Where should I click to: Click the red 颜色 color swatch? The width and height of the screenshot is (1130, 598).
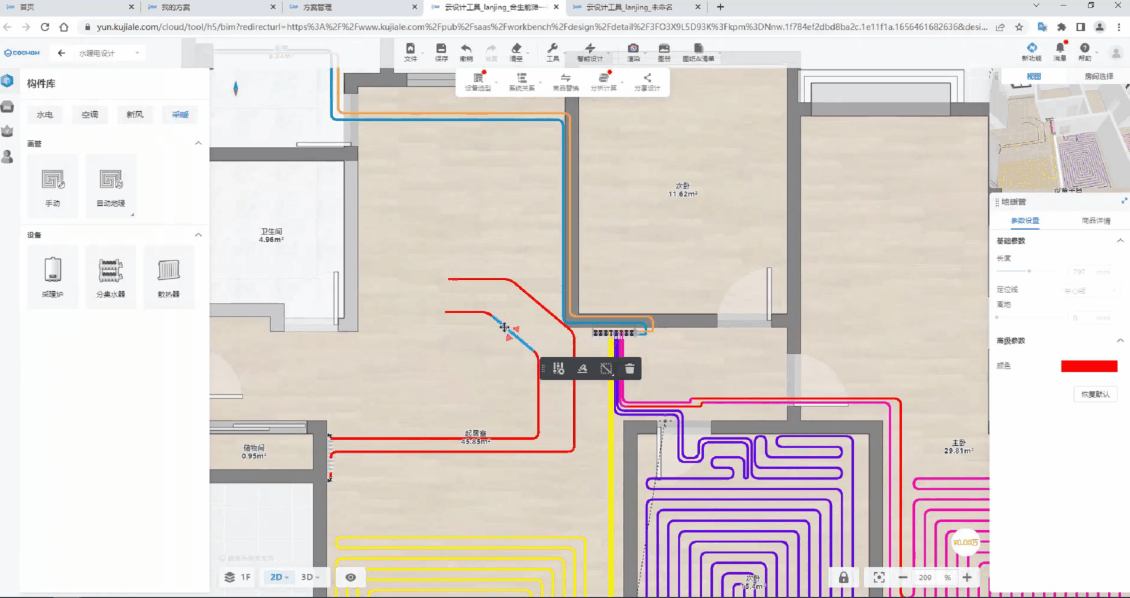[x=1089, y=367]
